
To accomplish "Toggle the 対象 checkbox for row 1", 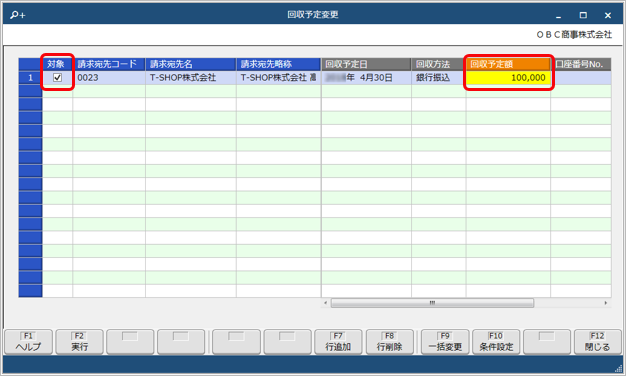I will pos(57,77).
